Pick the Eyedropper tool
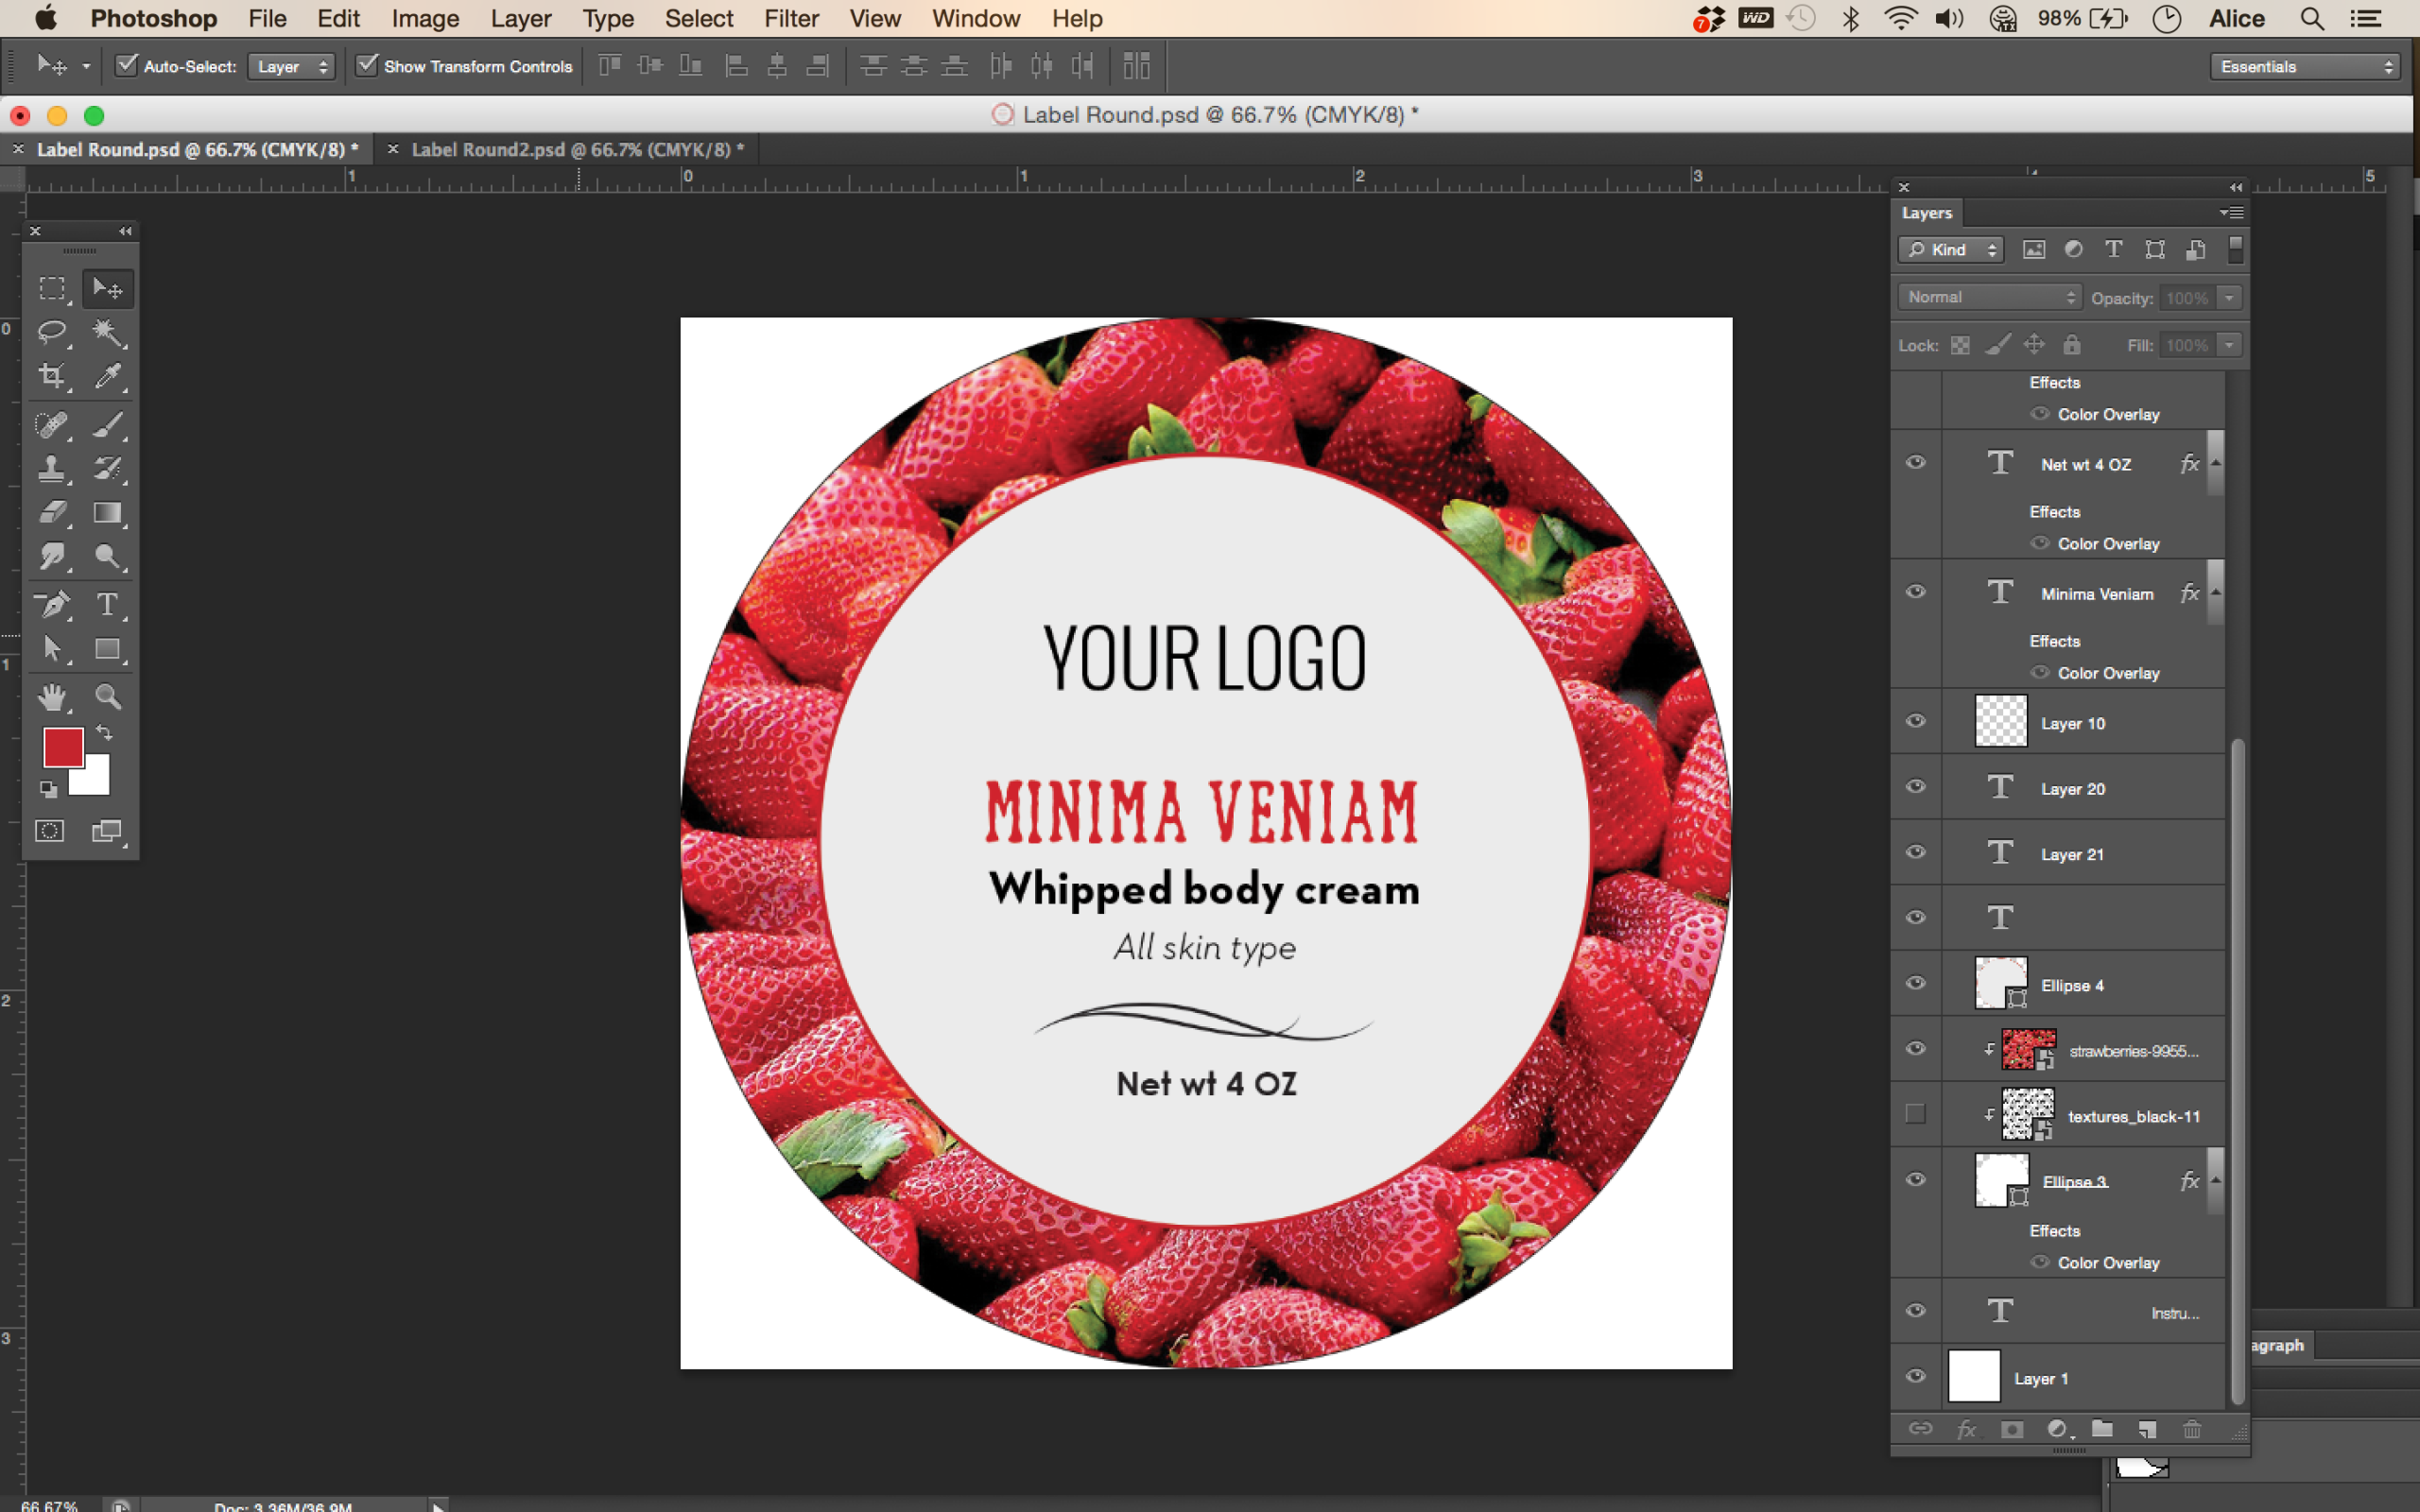Screen dimensions: 2420x1512 pyautogui.click(x=107, y=376)
